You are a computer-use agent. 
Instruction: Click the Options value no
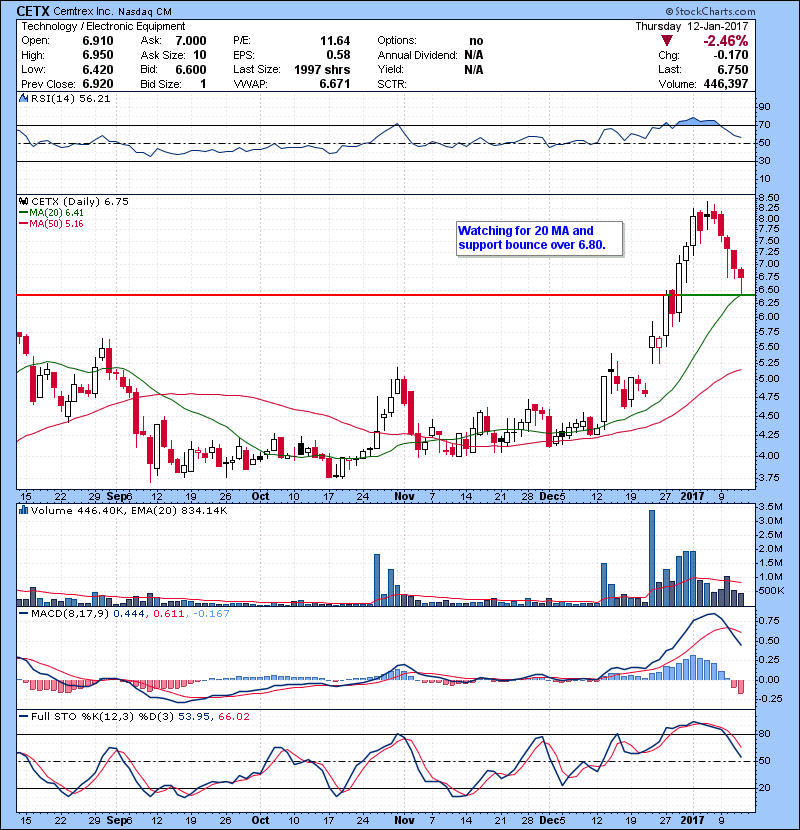476,41
